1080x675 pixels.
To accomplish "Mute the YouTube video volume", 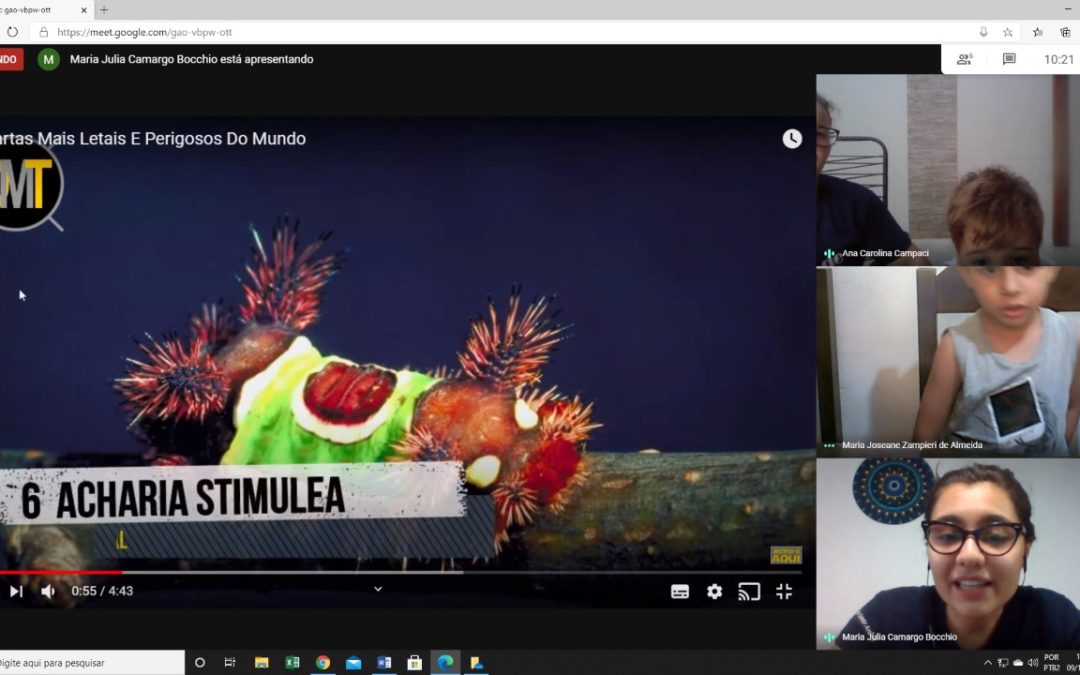I will (48, 591).
